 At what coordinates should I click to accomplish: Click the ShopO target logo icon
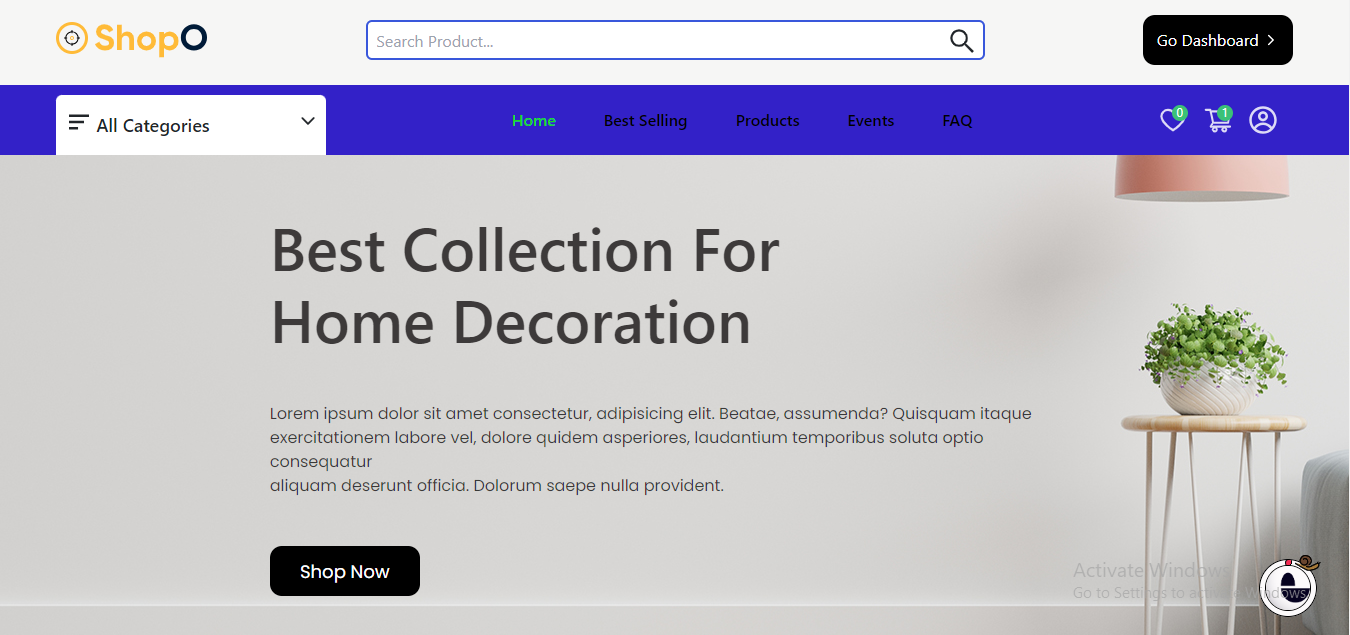(71, 39)
